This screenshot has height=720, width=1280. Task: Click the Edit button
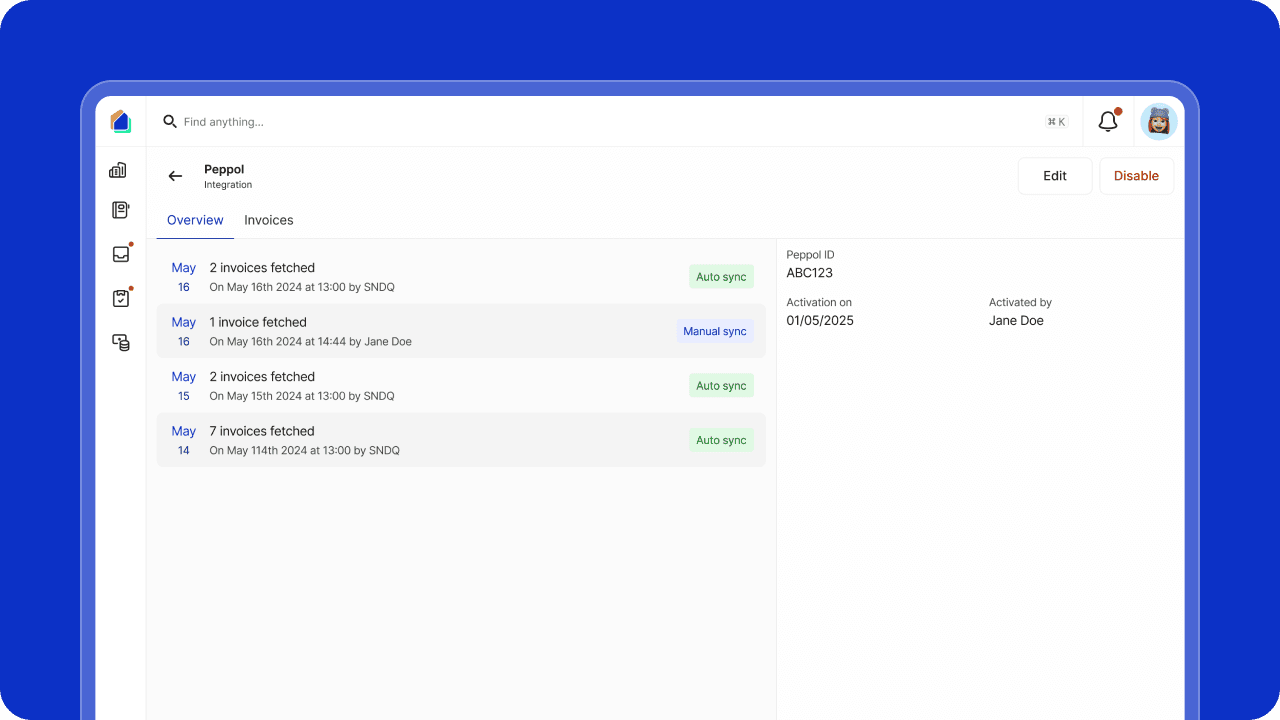[x=1054, y=176]
